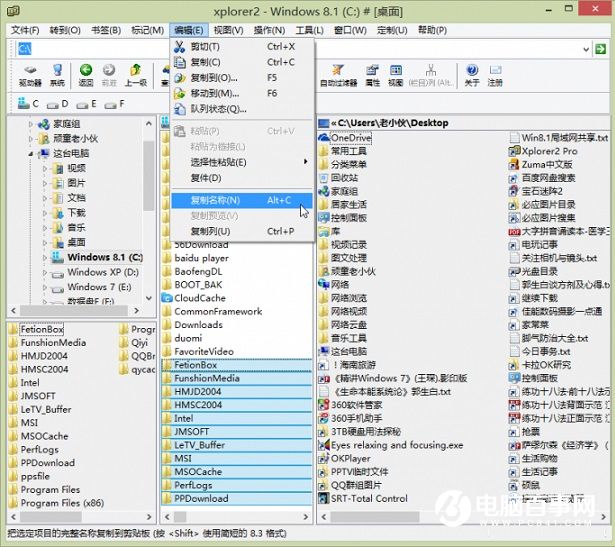Choose 队列状态(Q)... menu entry
The image size is (615, 547).
[x=242, y=109]
